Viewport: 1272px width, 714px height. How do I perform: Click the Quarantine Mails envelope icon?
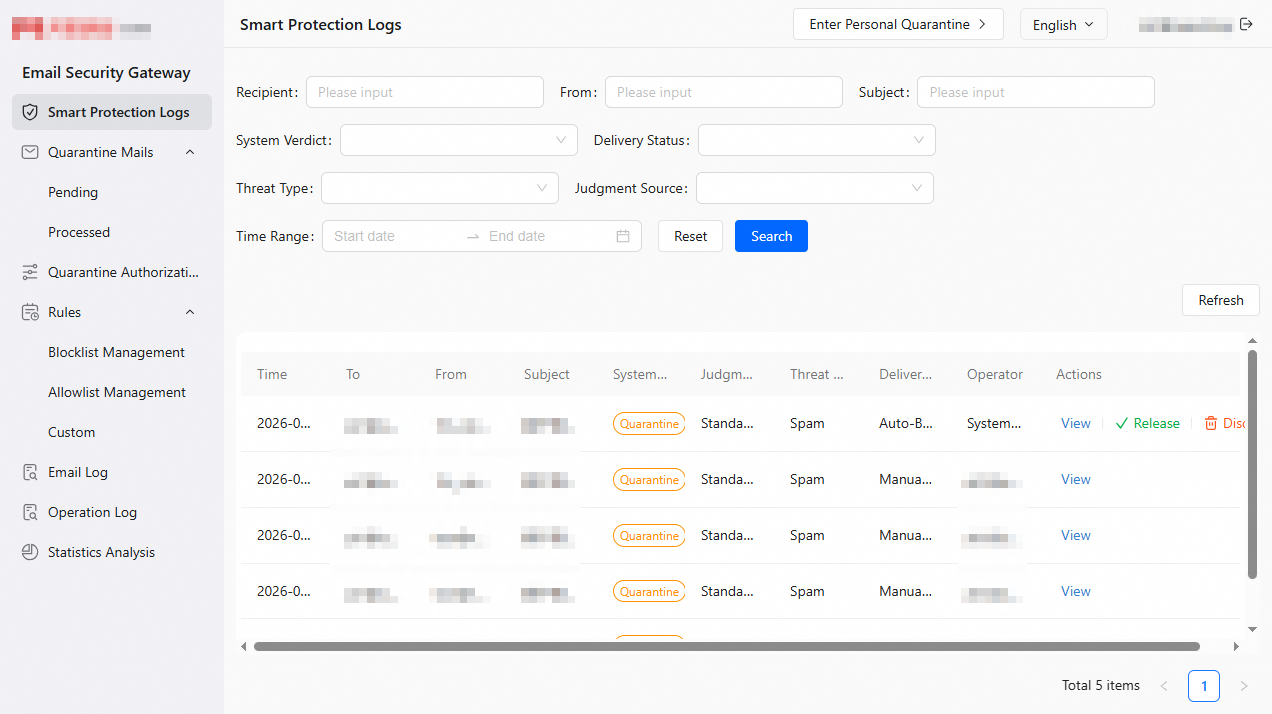click(30, 152)
